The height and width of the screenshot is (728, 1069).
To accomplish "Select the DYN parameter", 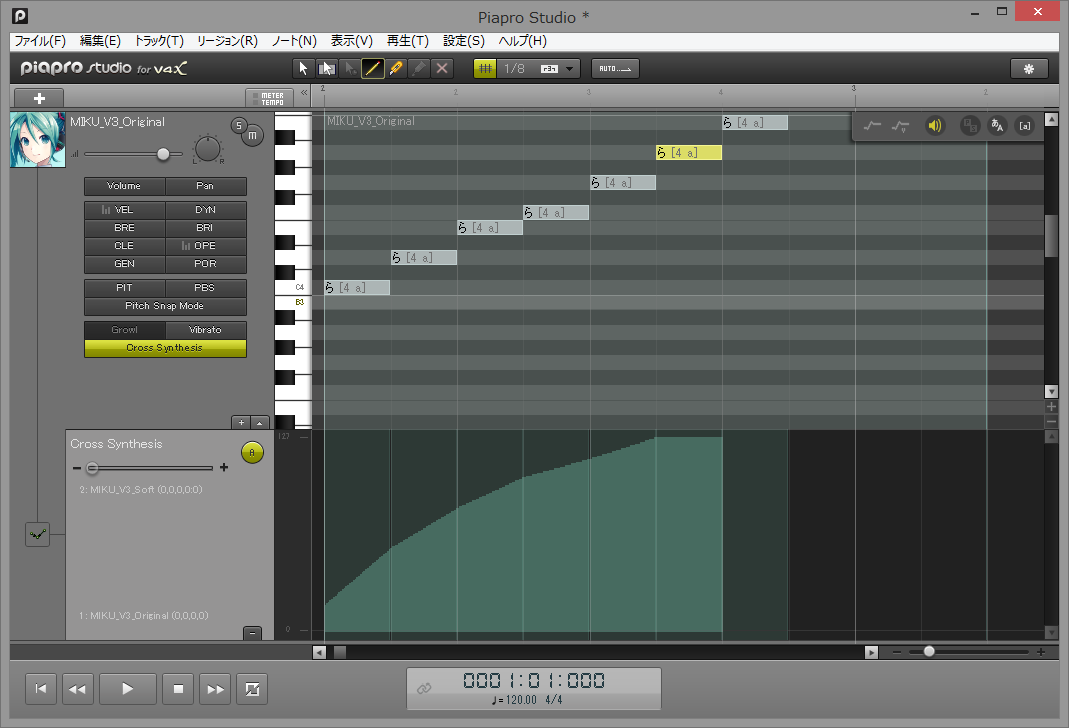I will [205, 210].
